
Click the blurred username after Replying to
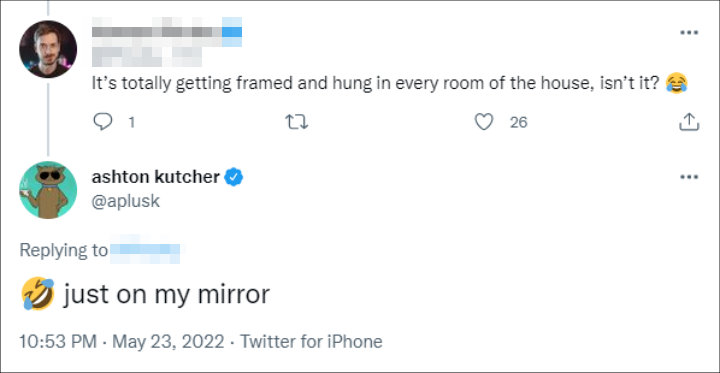145,250
